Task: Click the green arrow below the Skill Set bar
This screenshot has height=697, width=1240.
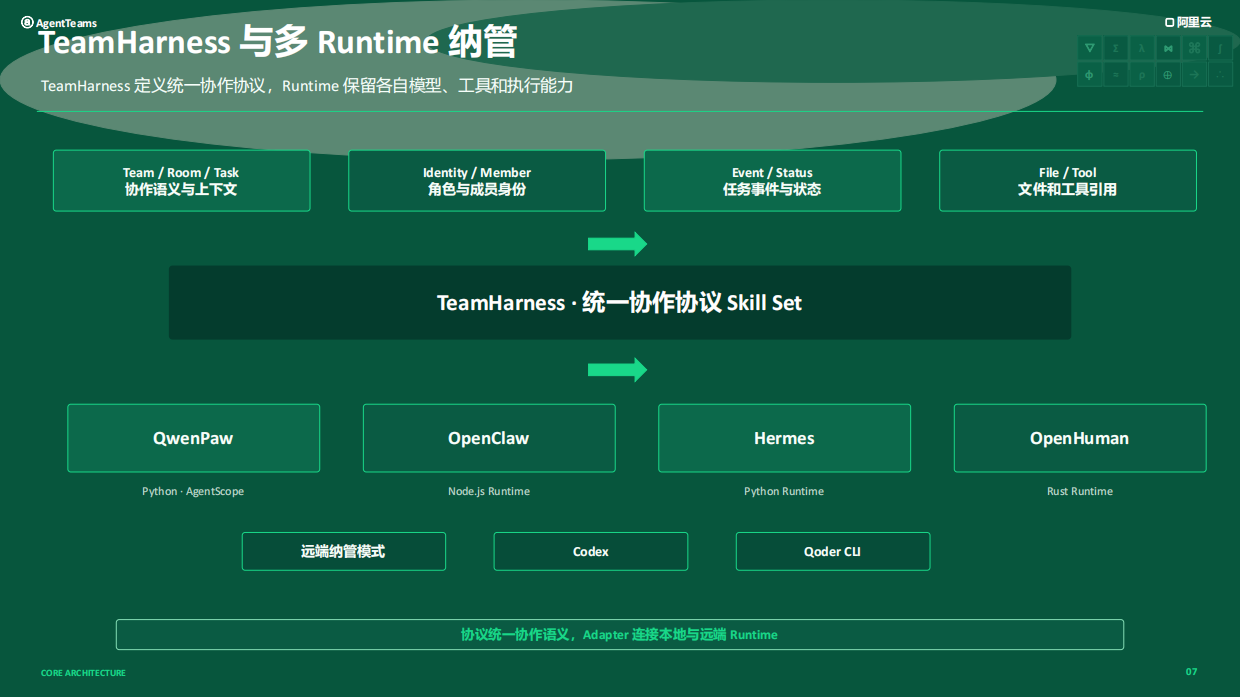Action: click(x=618, y=370)
